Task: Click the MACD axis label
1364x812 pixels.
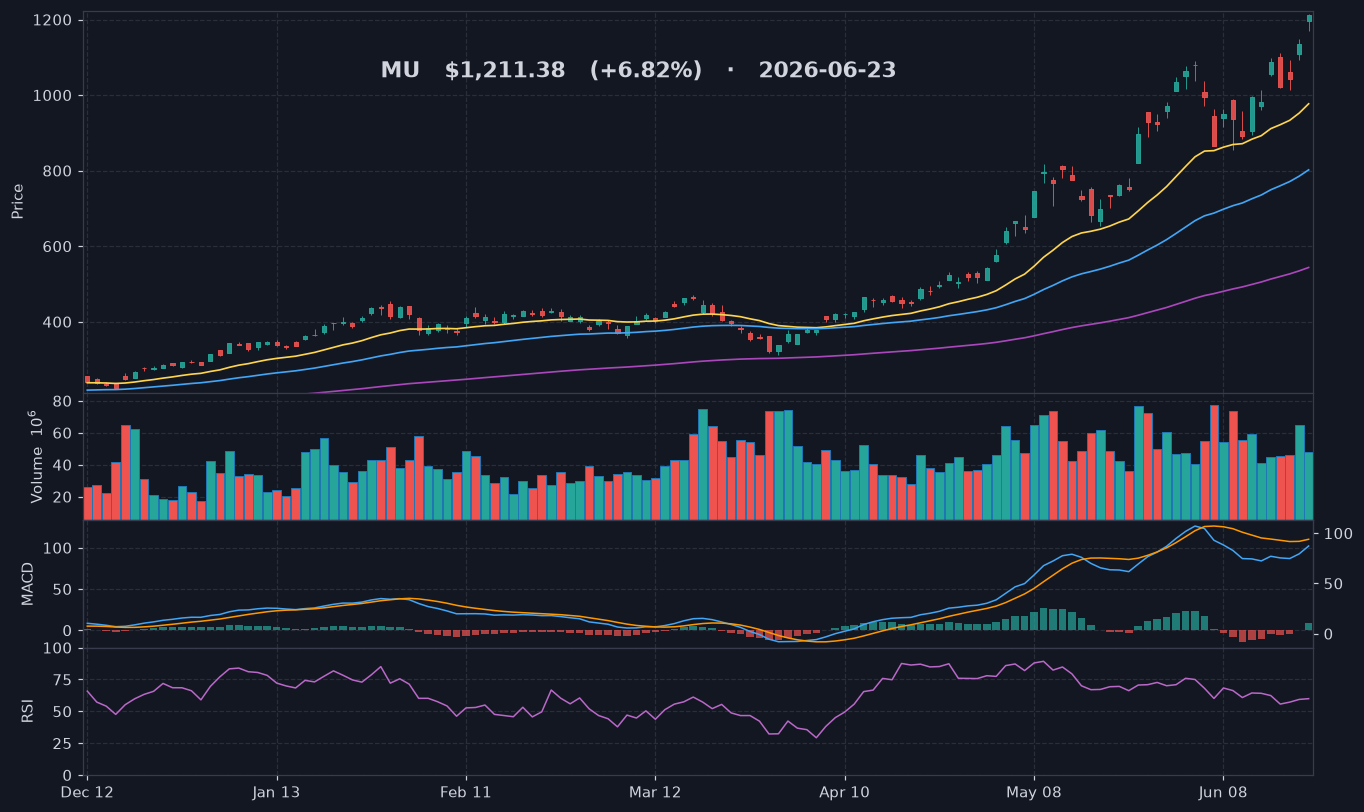Action: 28,583
